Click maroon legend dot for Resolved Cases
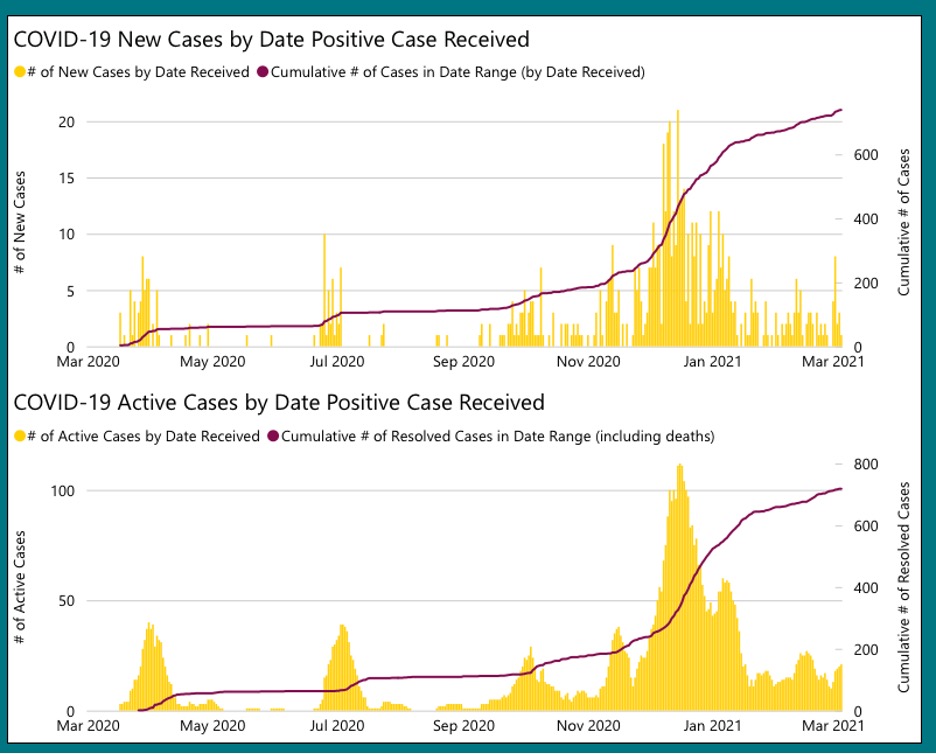The width and height of the screenshot is (936, 754). pyautogui.click(x=274, y=436)
